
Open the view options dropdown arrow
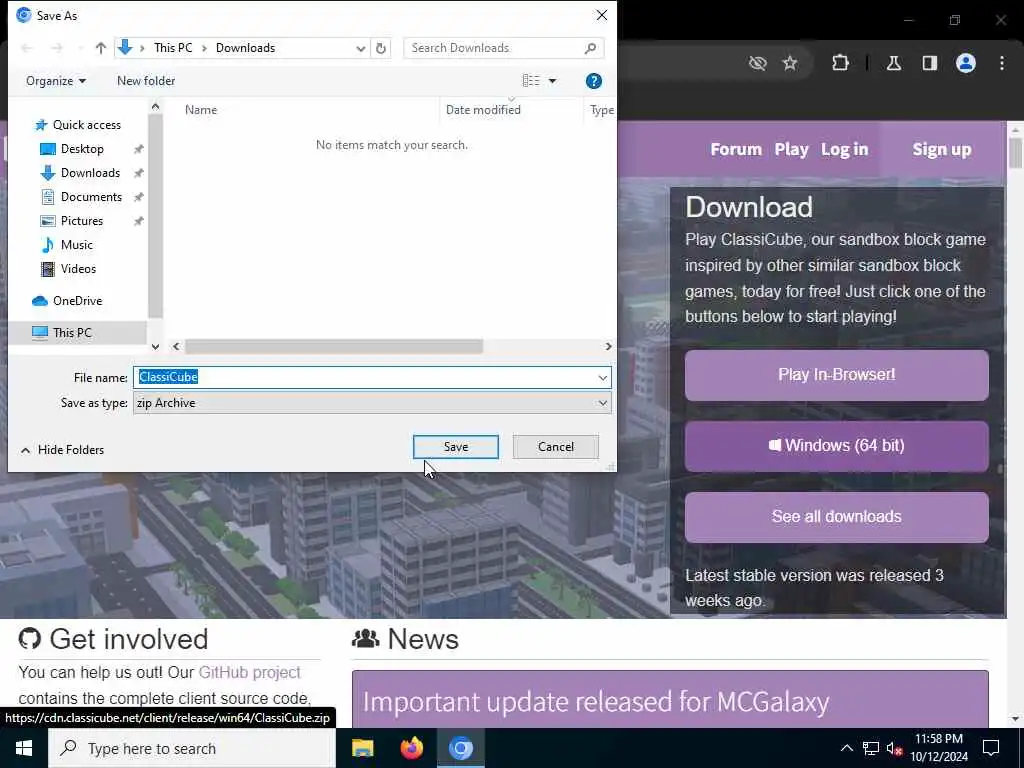tap(552, 81)
